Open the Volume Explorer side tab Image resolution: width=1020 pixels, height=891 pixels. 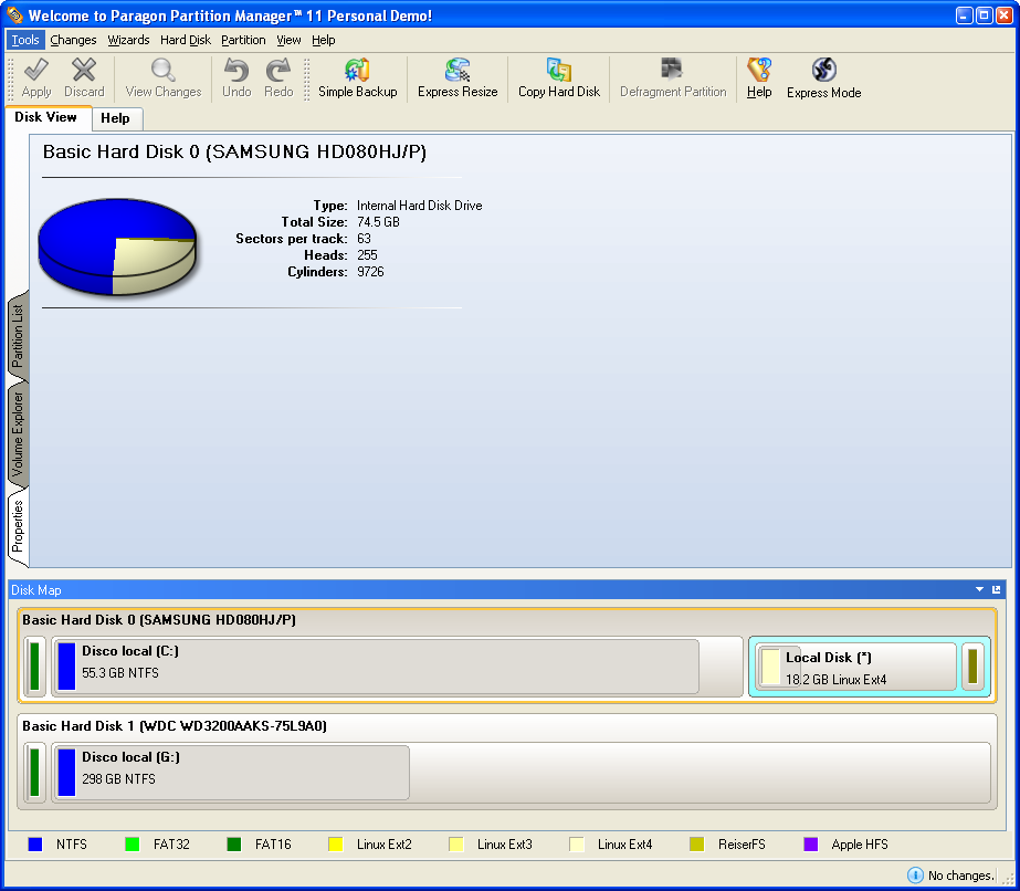pyautogui.click(x=18, y=434)
